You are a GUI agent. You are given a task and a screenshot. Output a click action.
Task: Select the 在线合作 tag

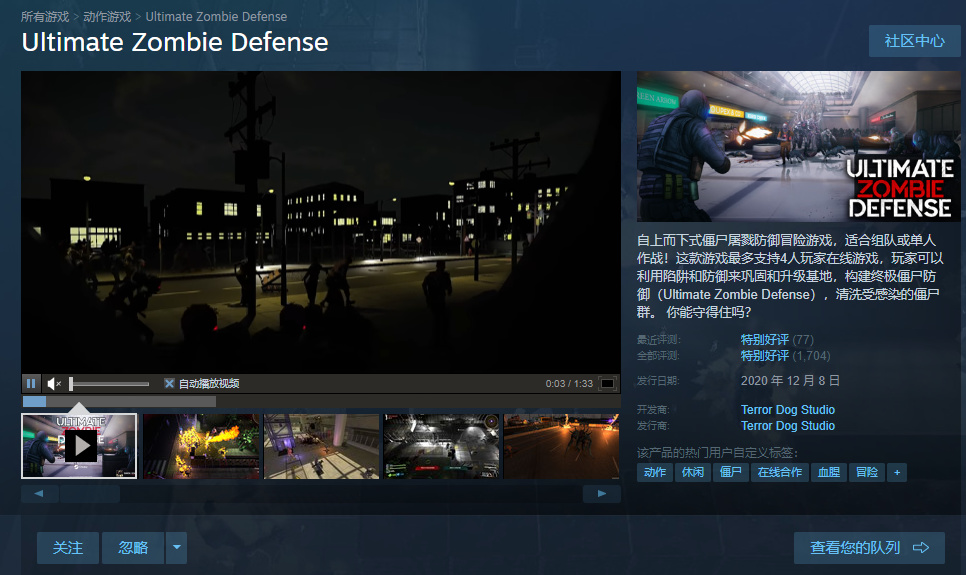point(780,472)
